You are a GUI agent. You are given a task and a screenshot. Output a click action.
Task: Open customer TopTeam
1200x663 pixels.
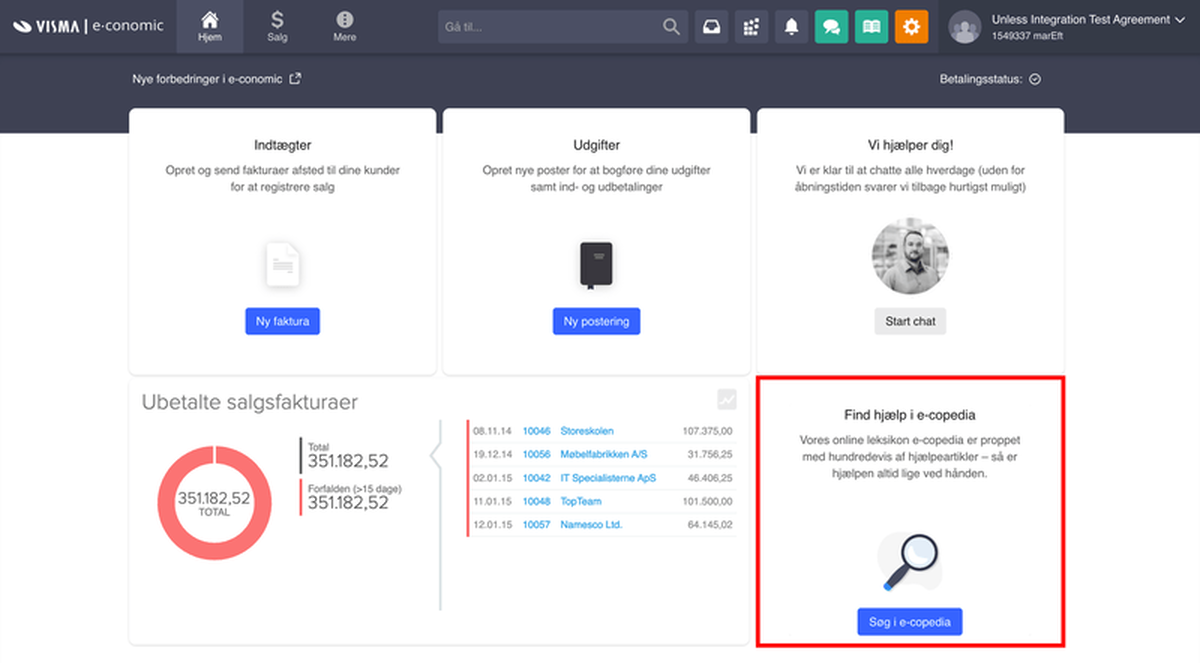point(581,501)
